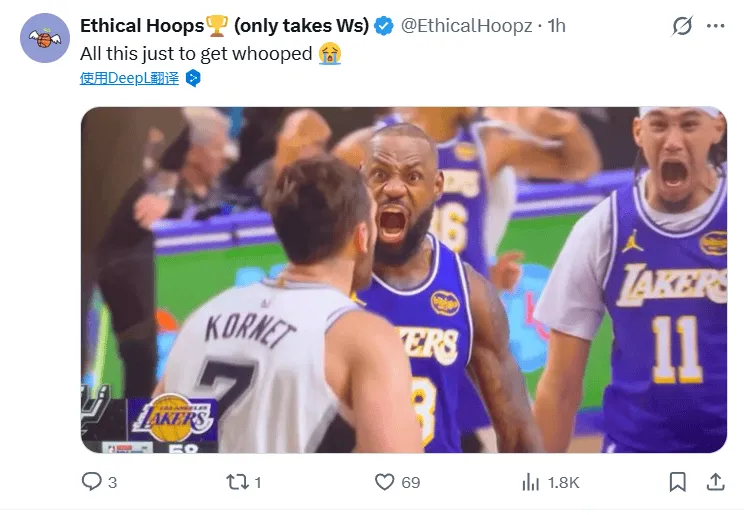Open the share menu for this tweet

click(x=715, y=482)
